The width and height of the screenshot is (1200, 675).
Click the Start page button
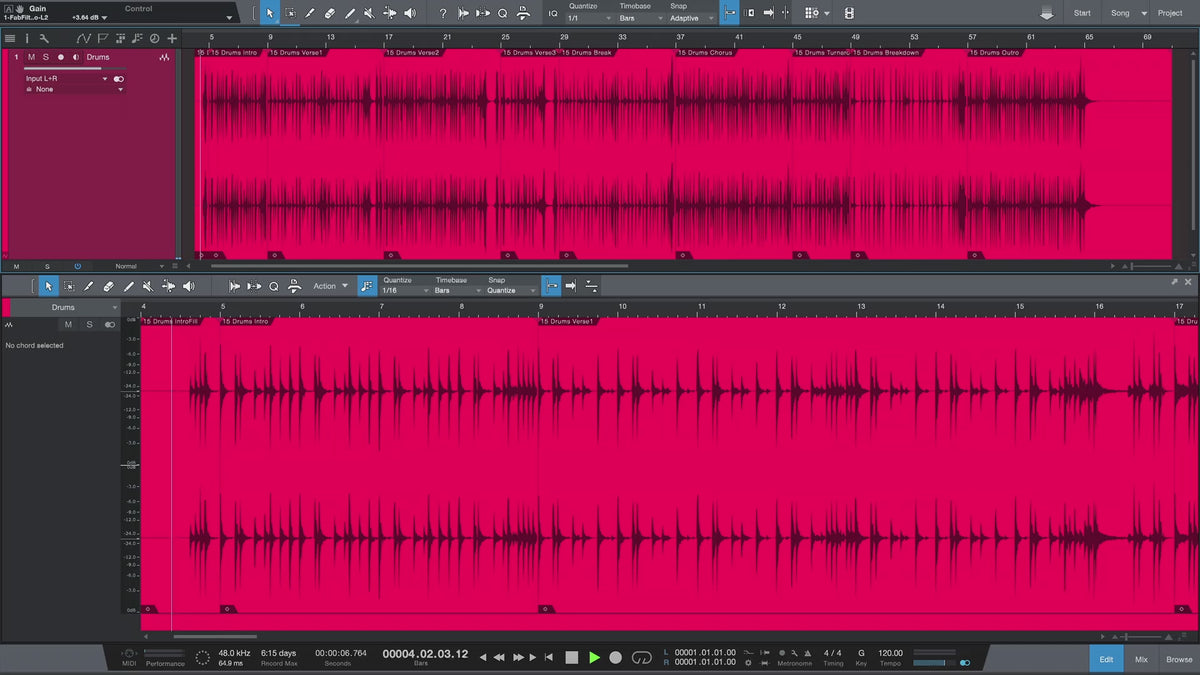click(x=1082, y=13)
